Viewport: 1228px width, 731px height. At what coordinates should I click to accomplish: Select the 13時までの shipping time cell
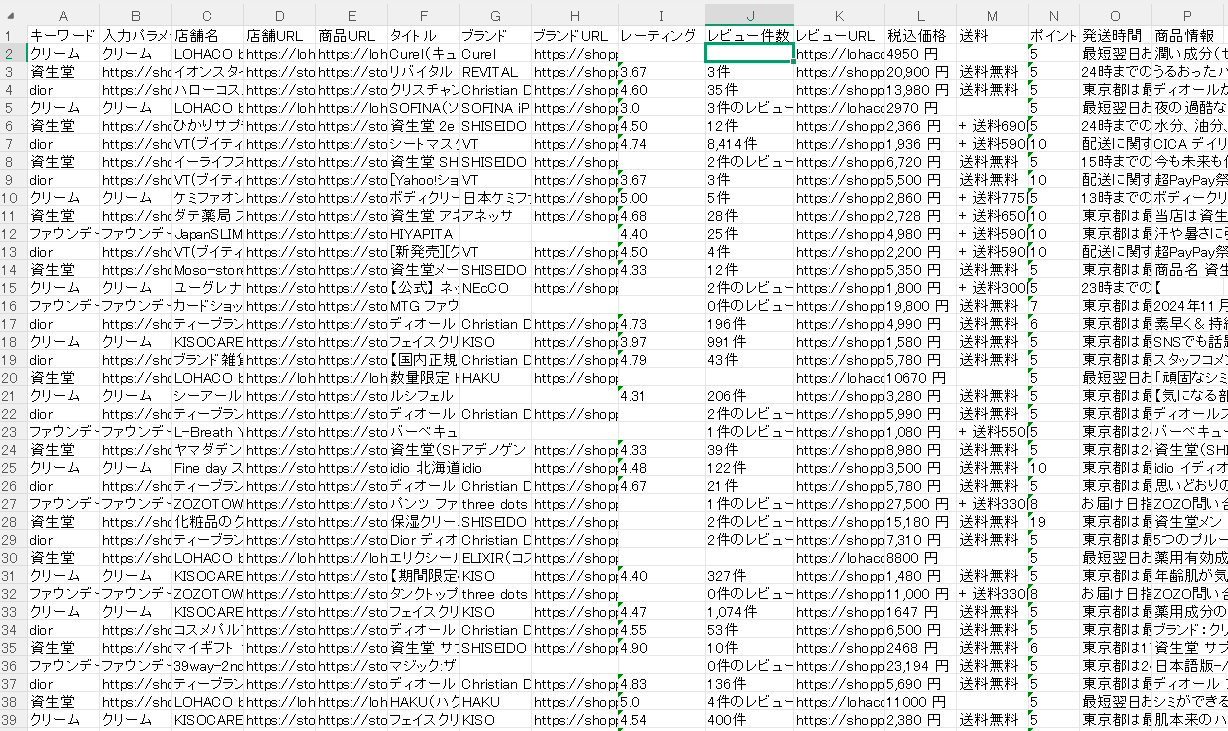click(x=1115, y=198)
